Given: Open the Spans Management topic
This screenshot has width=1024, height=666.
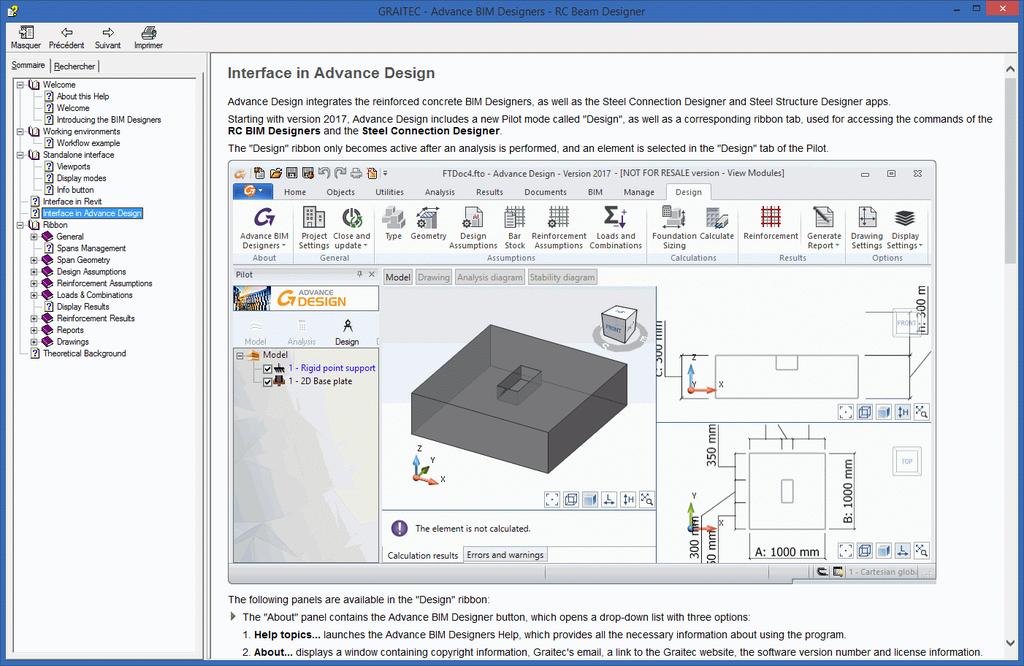Looking at the screenshot, I should [91, 249].
